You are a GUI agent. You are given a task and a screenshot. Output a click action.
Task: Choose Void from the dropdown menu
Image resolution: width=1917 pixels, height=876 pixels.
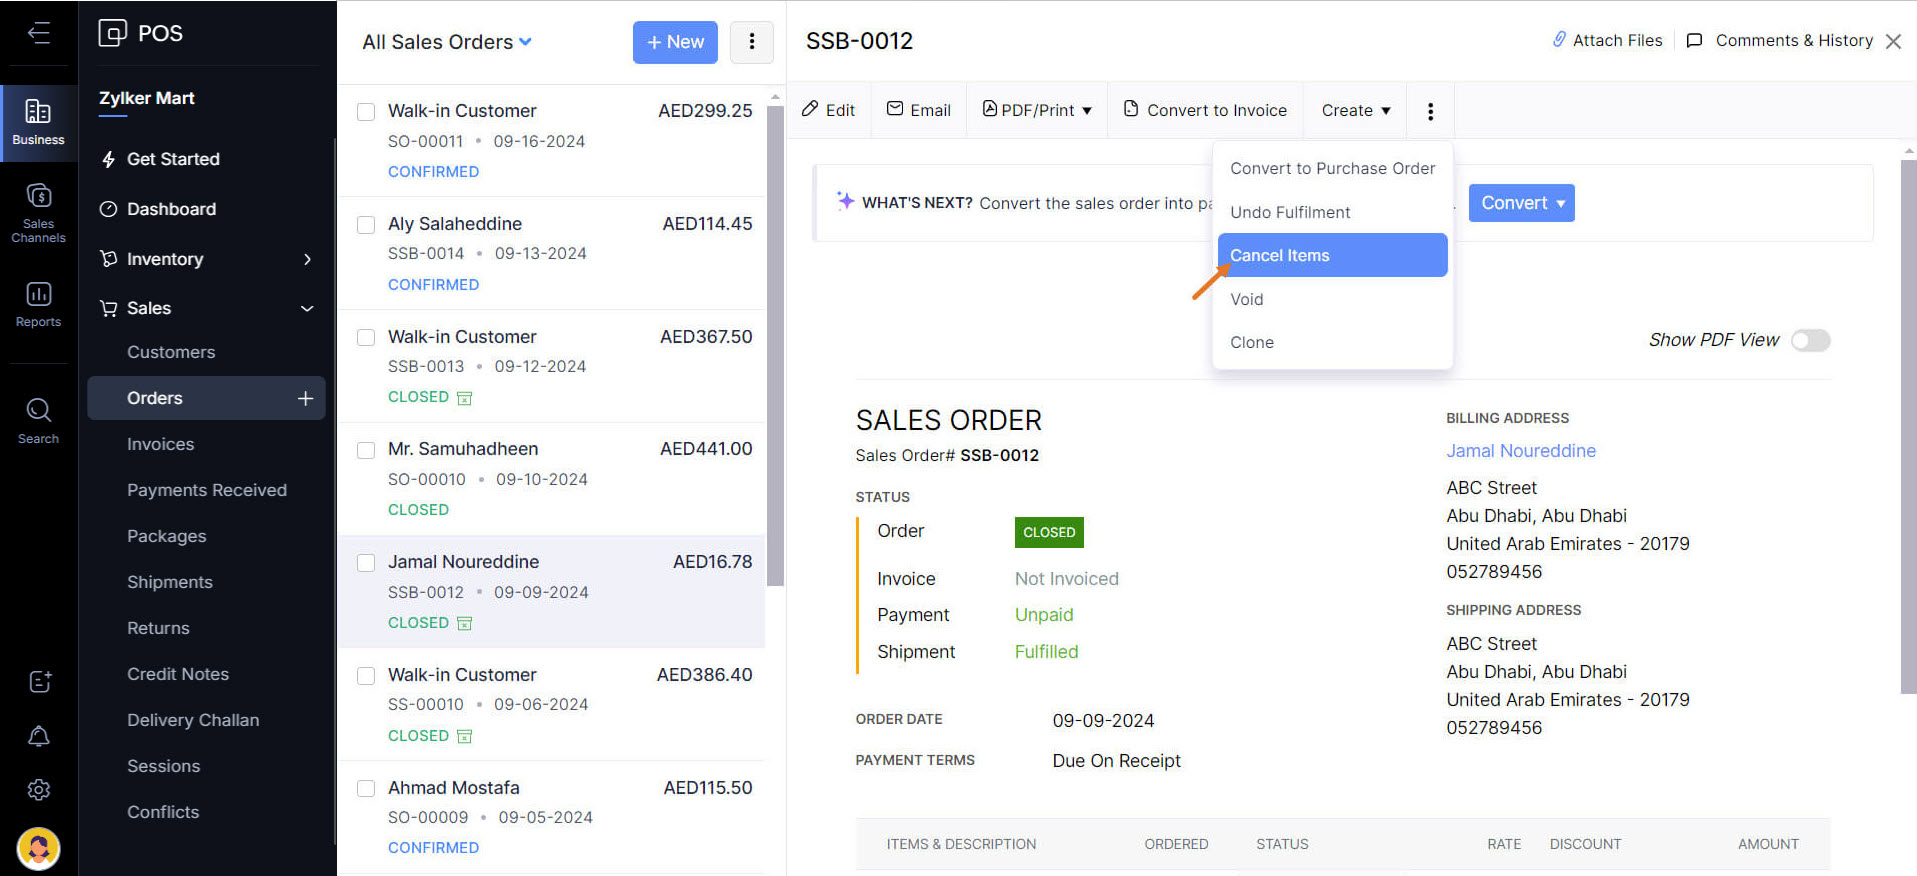1246,299
